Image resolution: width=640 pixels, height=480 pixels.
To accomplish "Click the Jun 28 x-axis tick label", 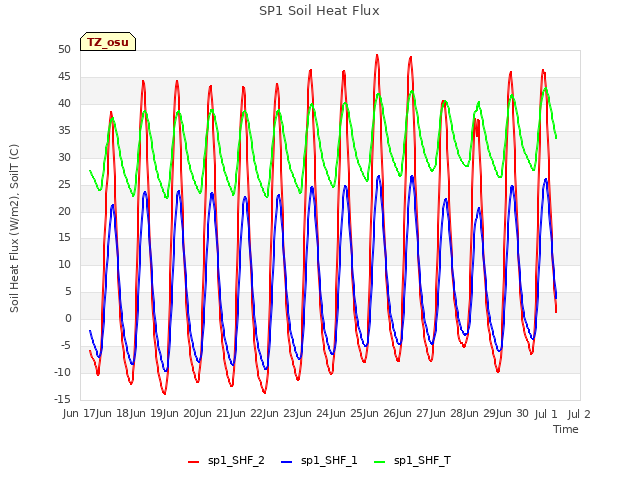I will 448,414.
